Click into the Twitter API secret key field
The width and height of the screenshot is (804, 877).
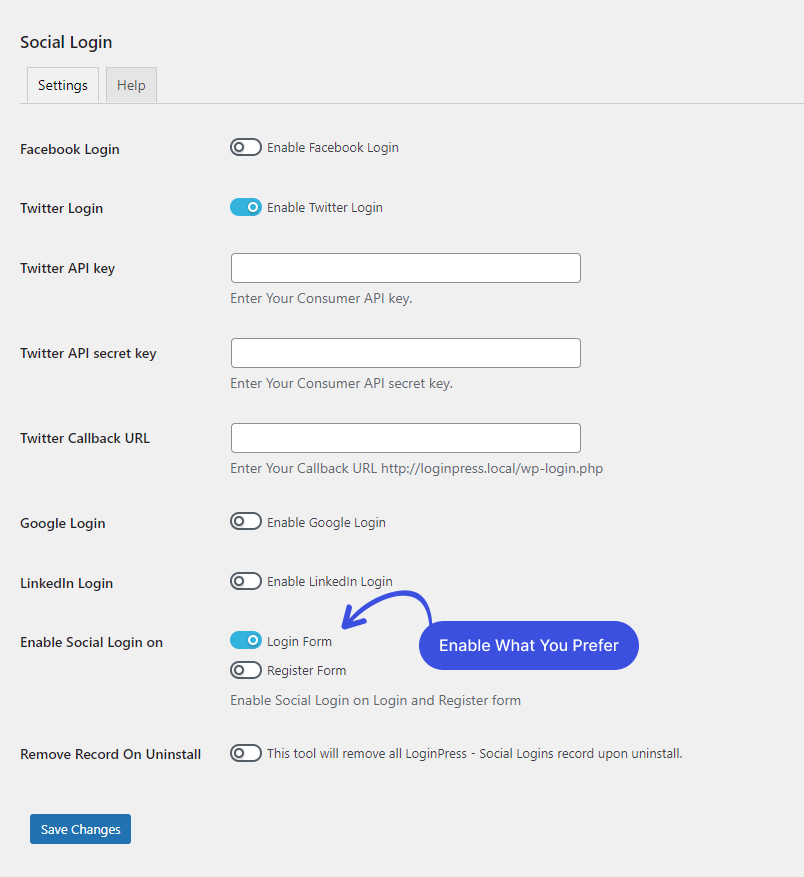[x=406, y=353]
